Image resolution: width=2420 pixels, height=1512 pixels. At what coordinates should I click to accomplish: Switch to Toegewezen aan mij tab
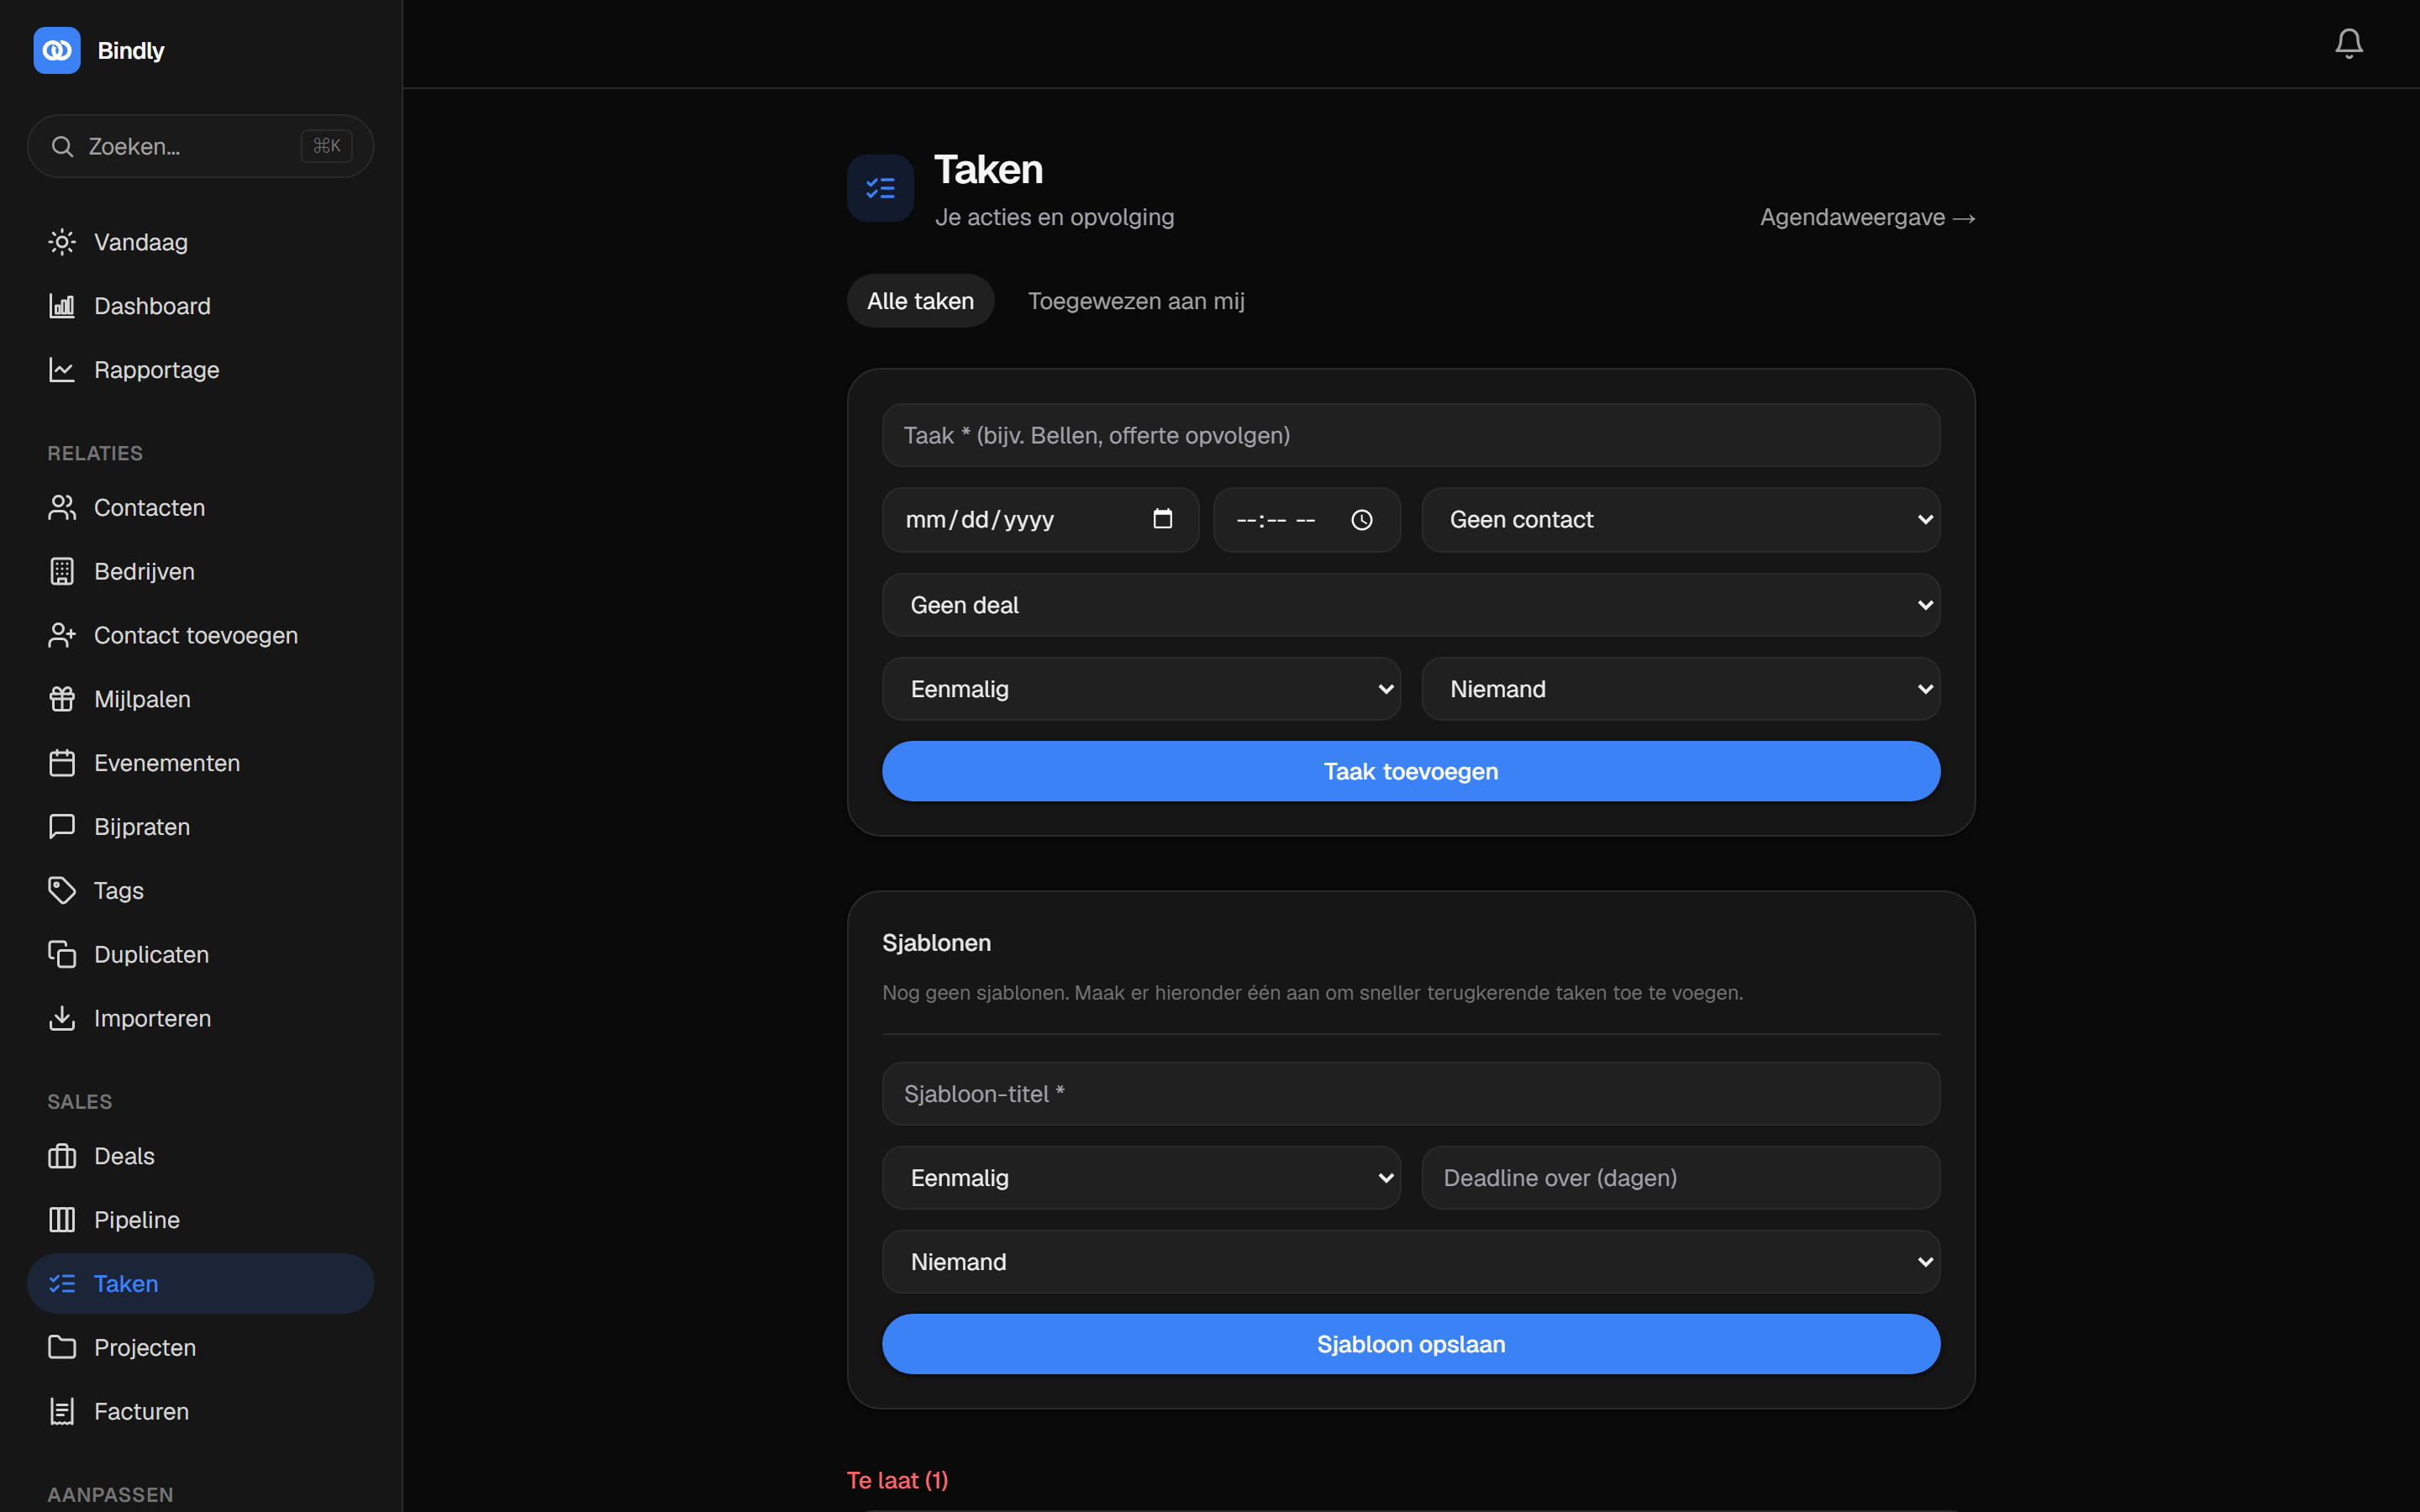click(x=1136, y=301)
